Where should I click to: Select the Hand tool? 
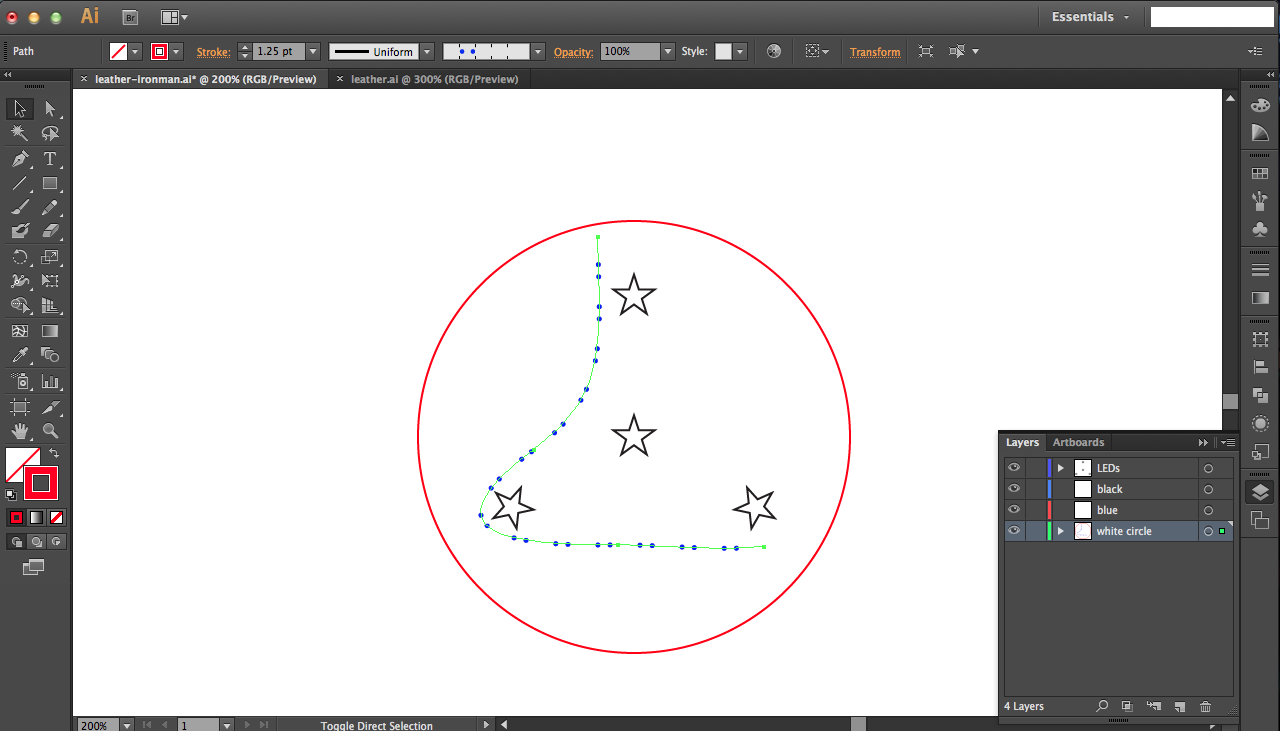[x=19, y=430]
